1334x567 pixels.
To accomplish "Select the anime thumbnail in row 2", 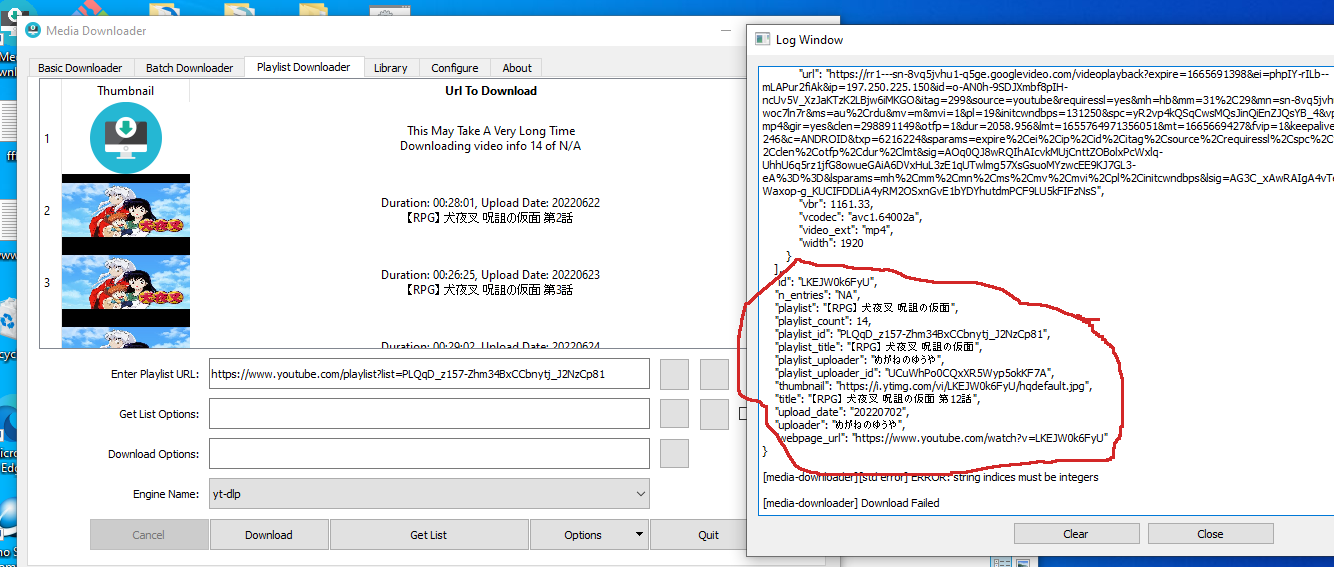I will click(x=126, y=211).
